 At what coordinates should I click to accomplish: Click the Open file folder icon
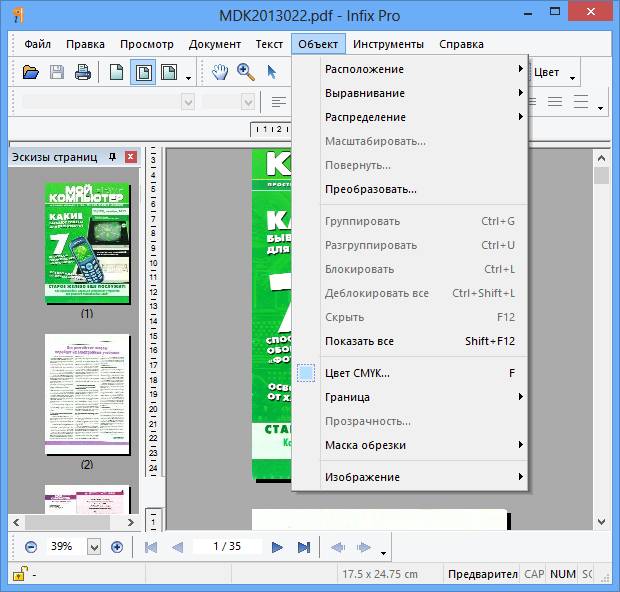pyautogui.click(x=30, y=72)
